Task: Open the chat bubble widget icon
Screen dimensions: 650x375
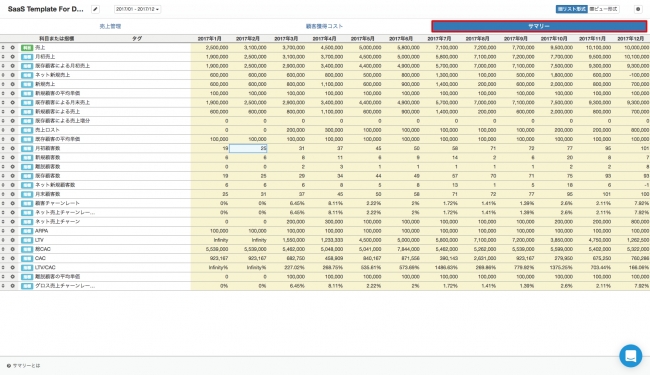Action: 631,356
